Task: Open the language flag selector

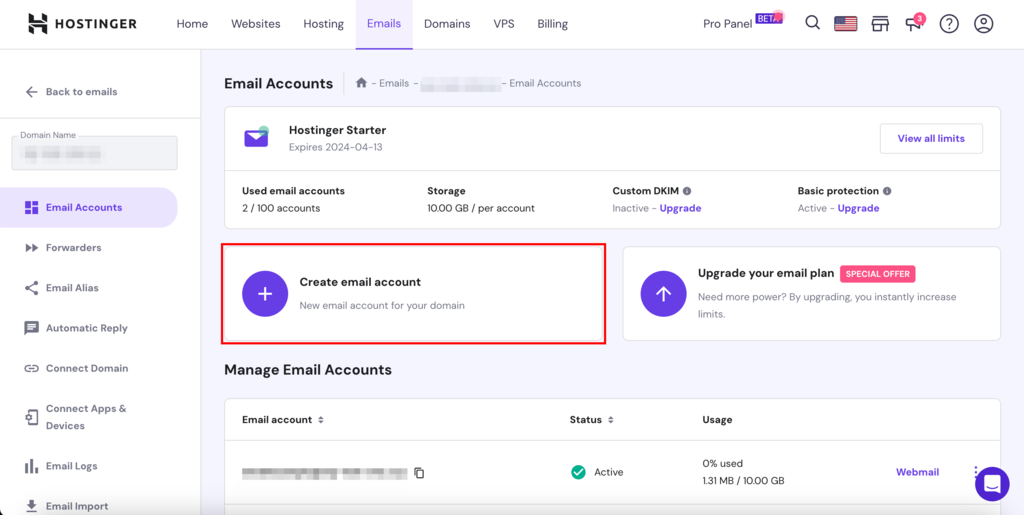Action: point(846,24)
